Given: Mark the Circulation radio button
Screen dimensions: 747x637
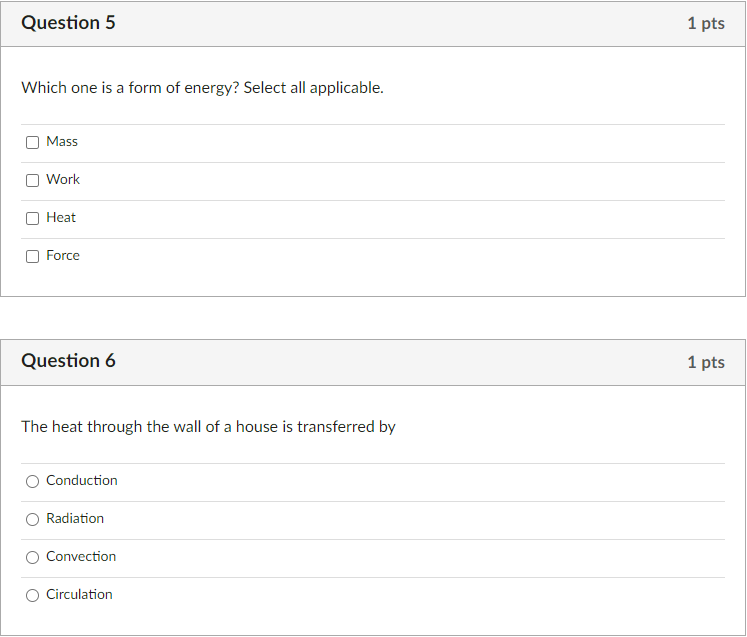Looking at the screenshot, I should point(32,596).
